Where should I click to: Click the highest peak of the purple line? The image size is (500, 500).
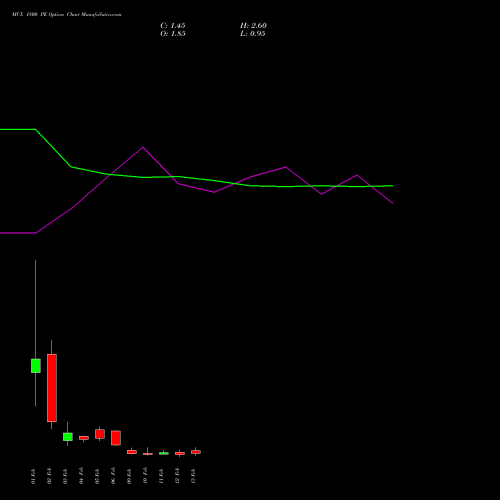pyautogui.click(x=143, y=147)
